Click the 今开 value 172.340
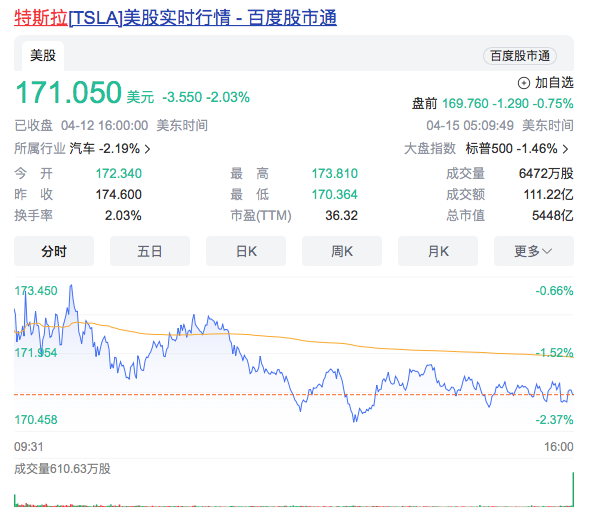589x517 pixels. [118, 174]
